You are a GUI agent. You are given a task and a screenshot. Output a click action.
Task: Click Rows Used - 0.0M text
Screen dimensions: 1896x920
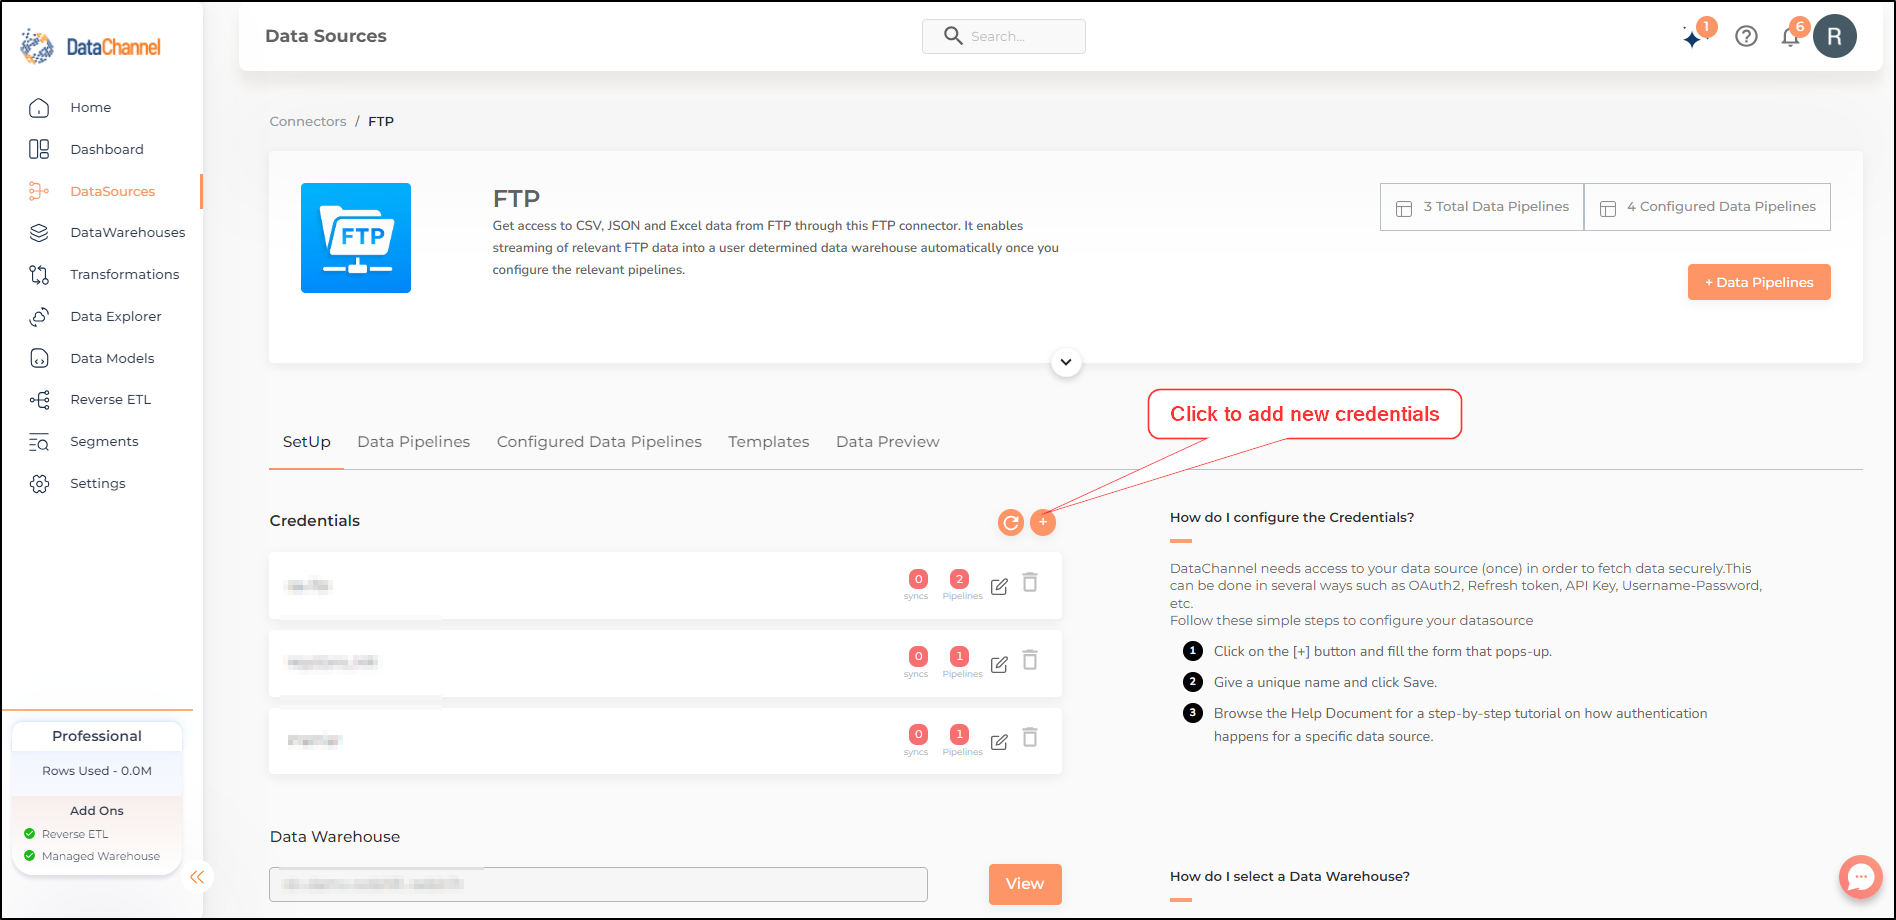coord(97,771)
